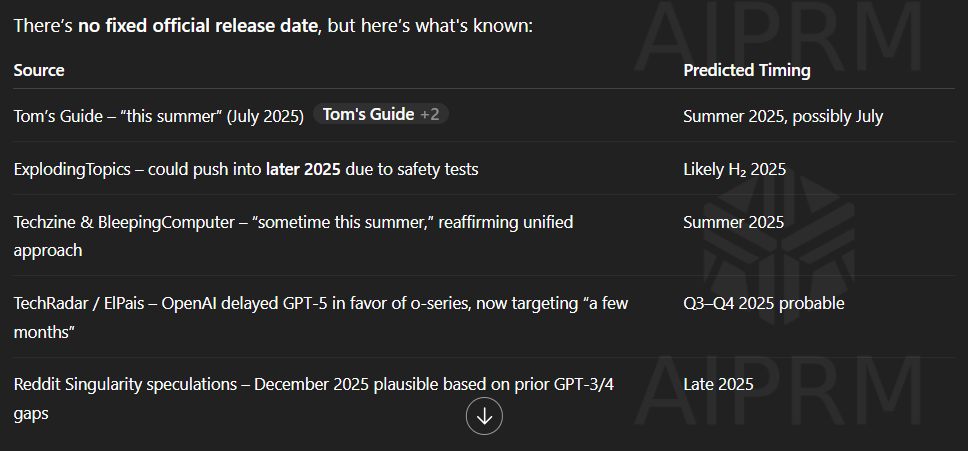Click 'Likely H₂ 2025' timing cell
The height and width of the screenshot is (451, 968).
(734, 170)
